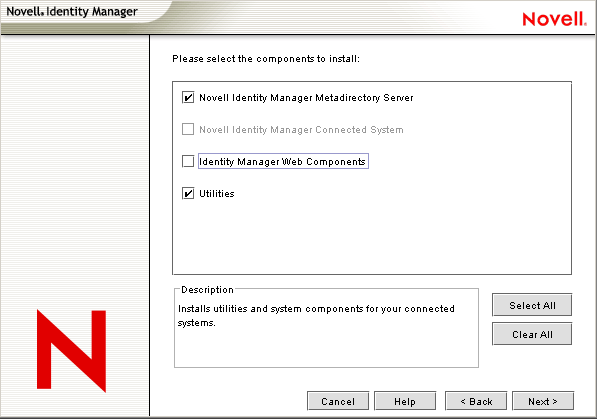Select the Identity Manager Web Components label
This screenshot has width=597, height=419.
(283, 162)
